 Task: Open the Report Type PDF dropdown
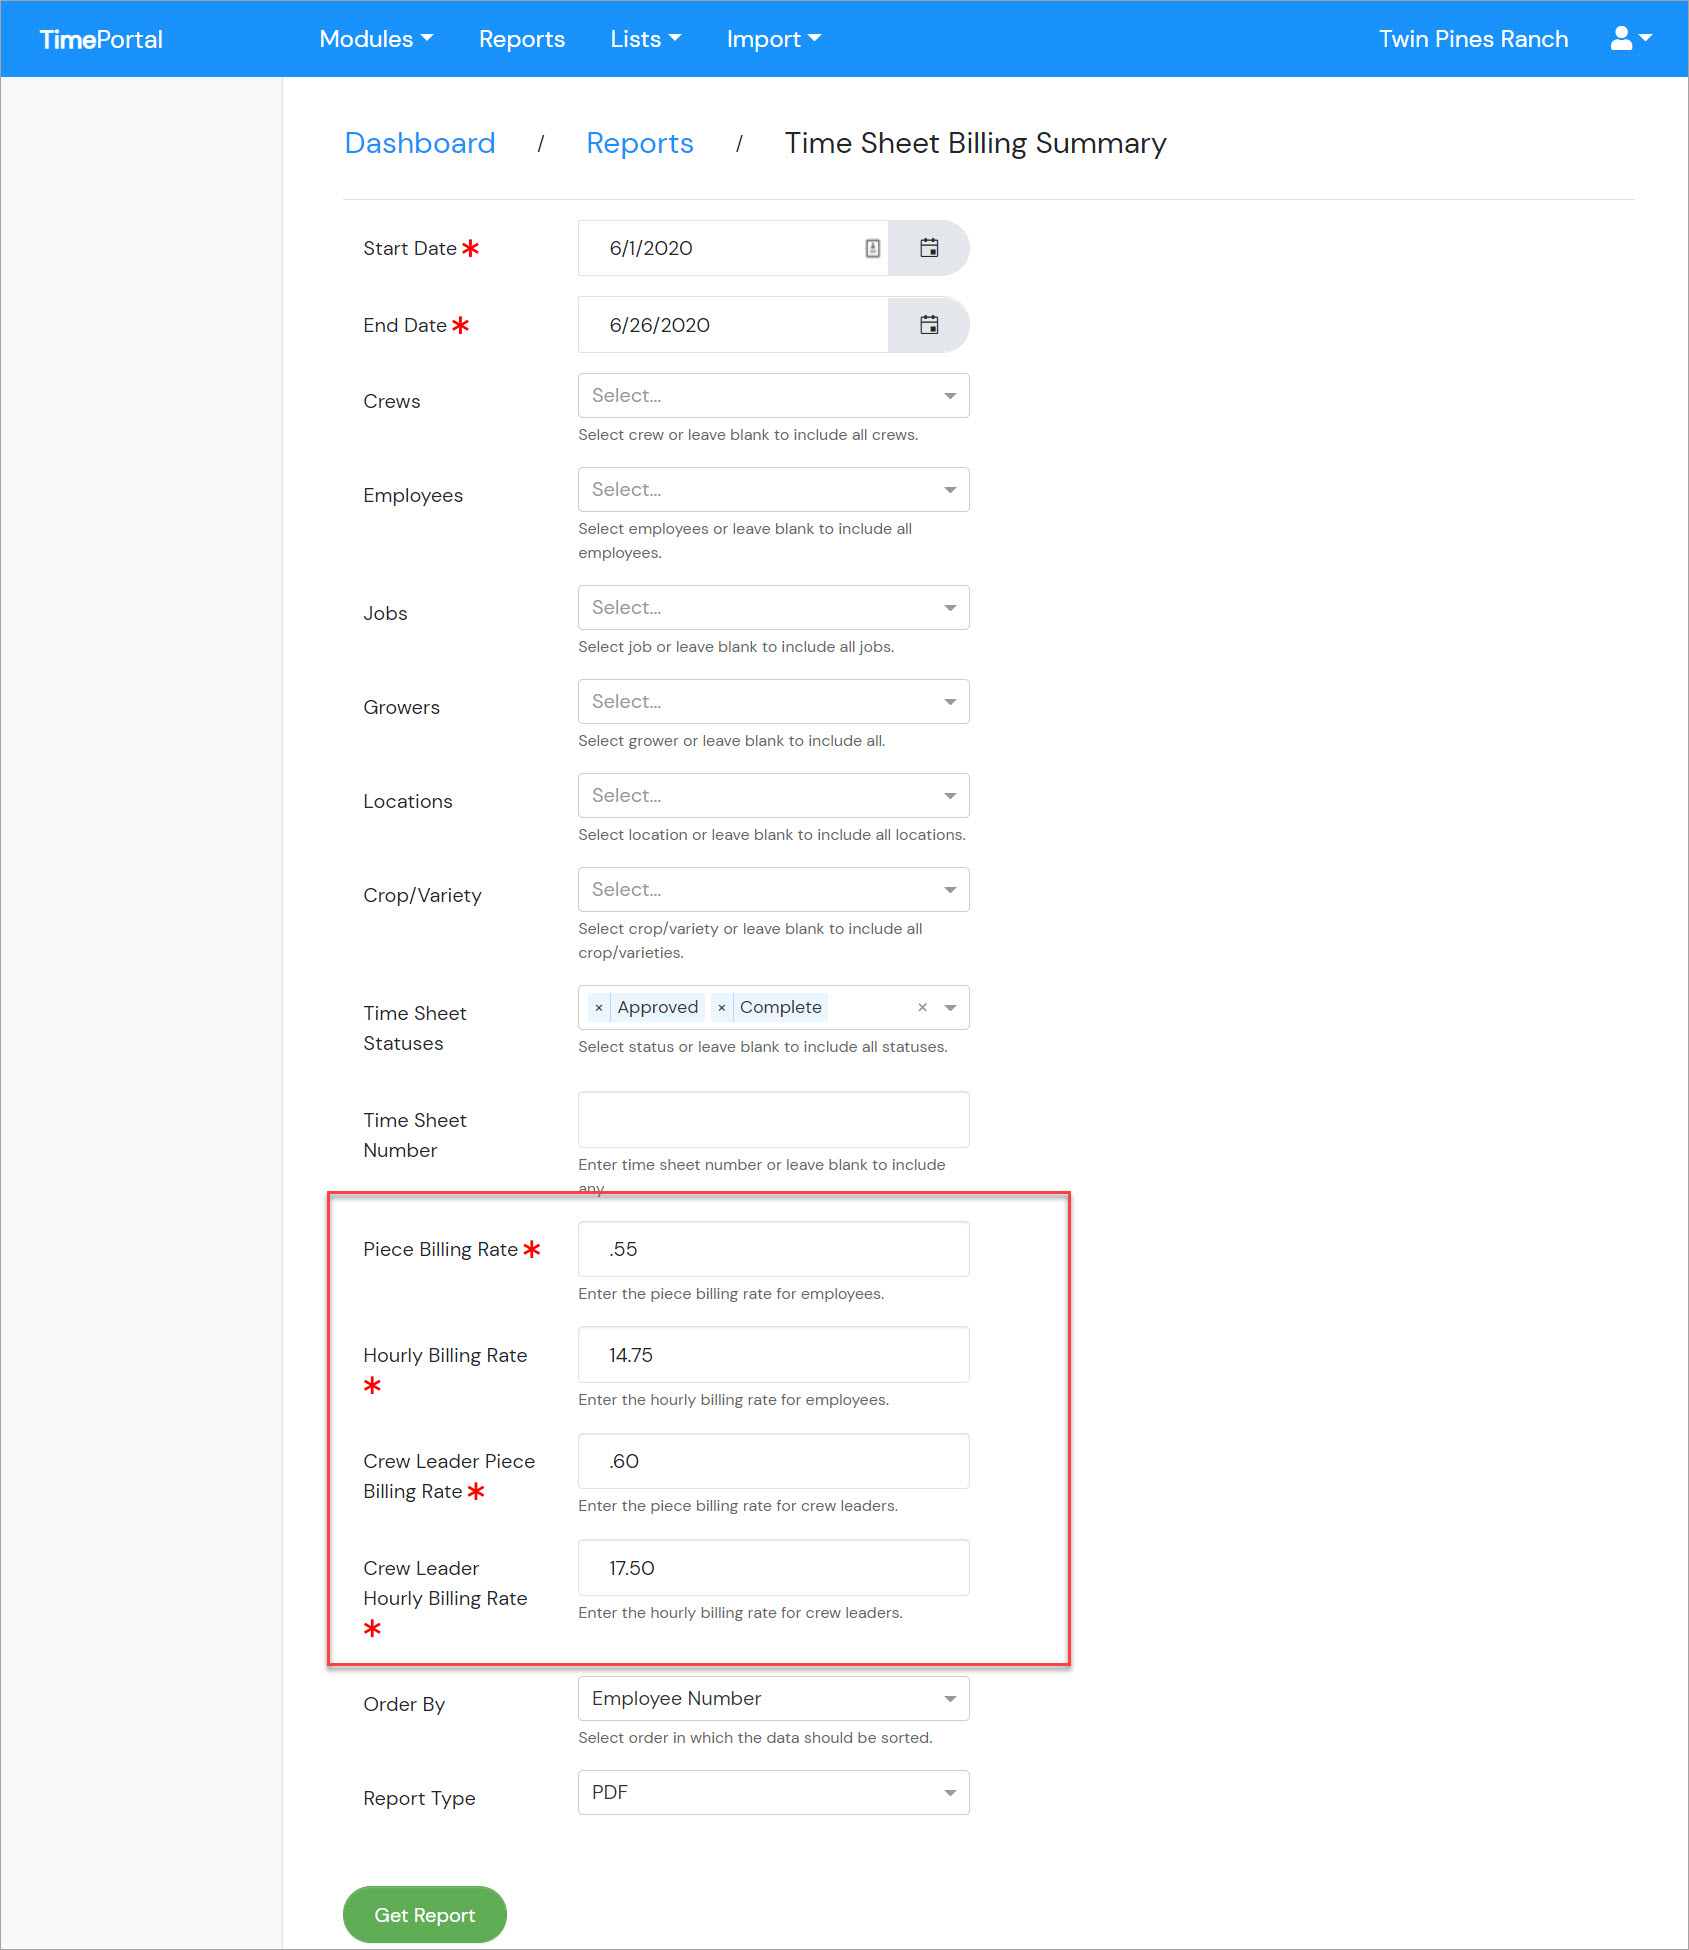pos(773,1793)
